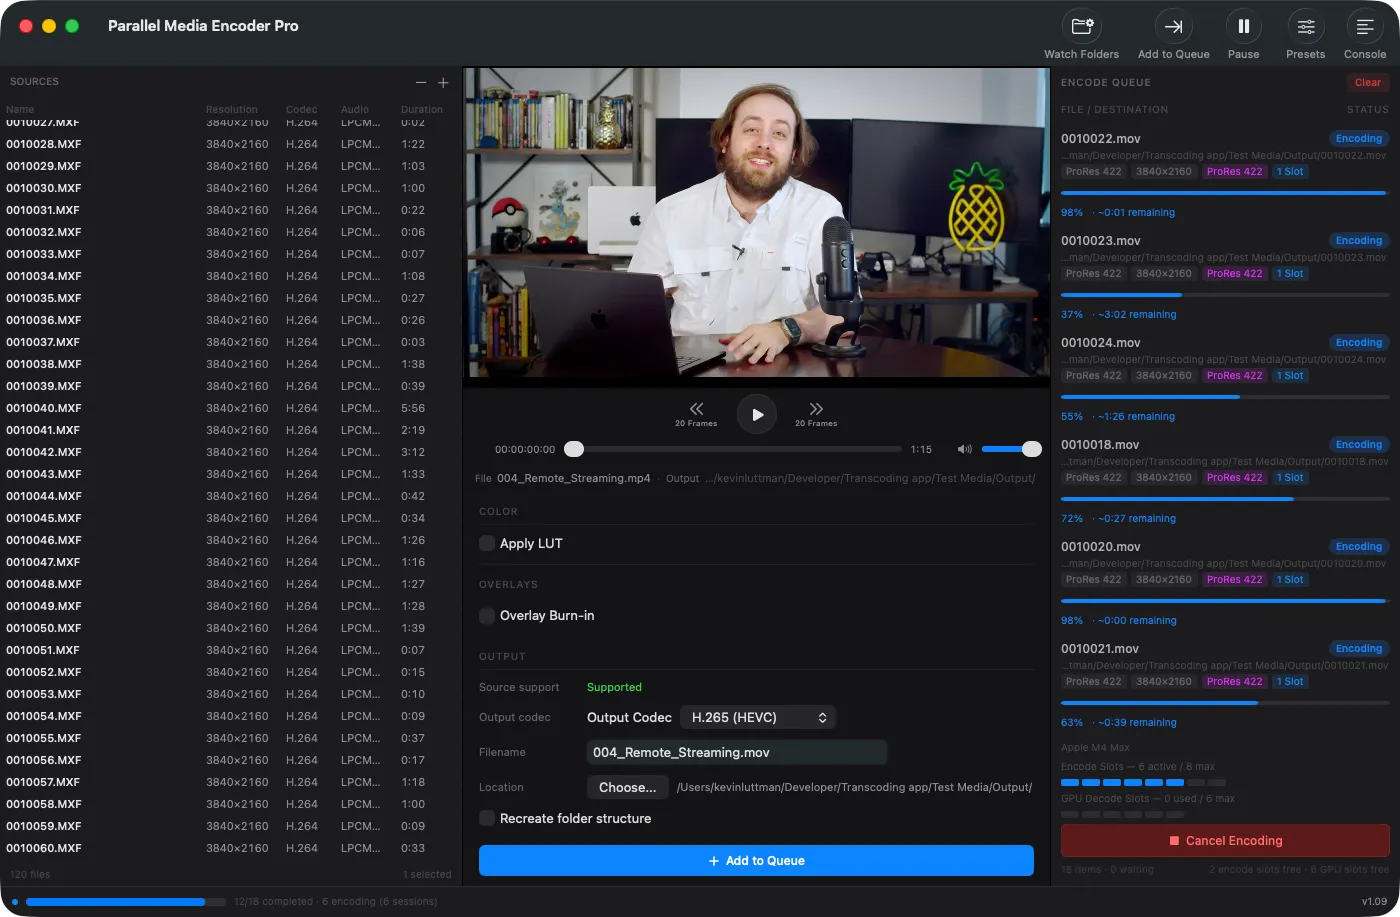Viewport: 1400px width, 917px height.
Task: Enable the Apply LUT option
Action: (x=486, y=543)
